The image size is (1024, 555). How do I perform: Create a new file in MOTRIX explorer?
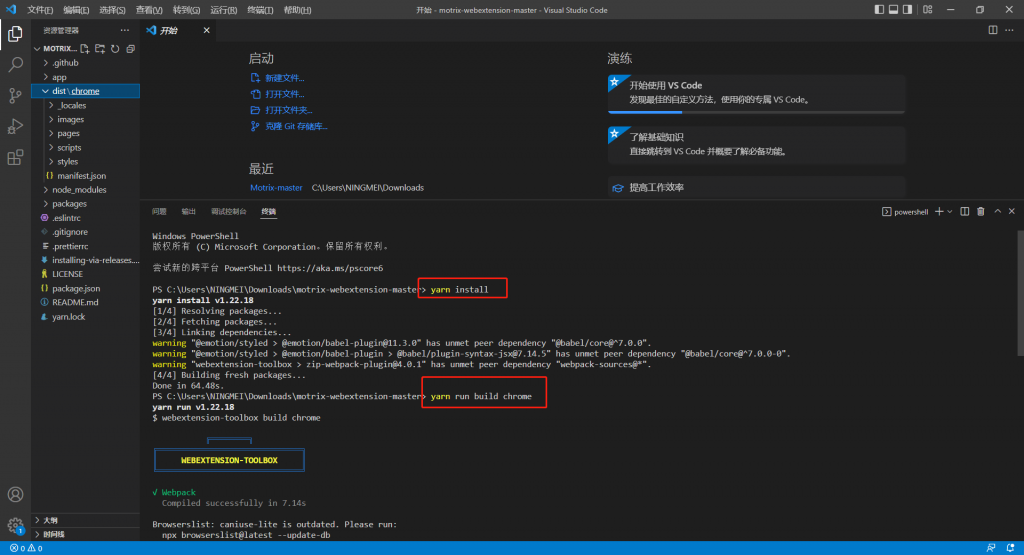[85, 49]
